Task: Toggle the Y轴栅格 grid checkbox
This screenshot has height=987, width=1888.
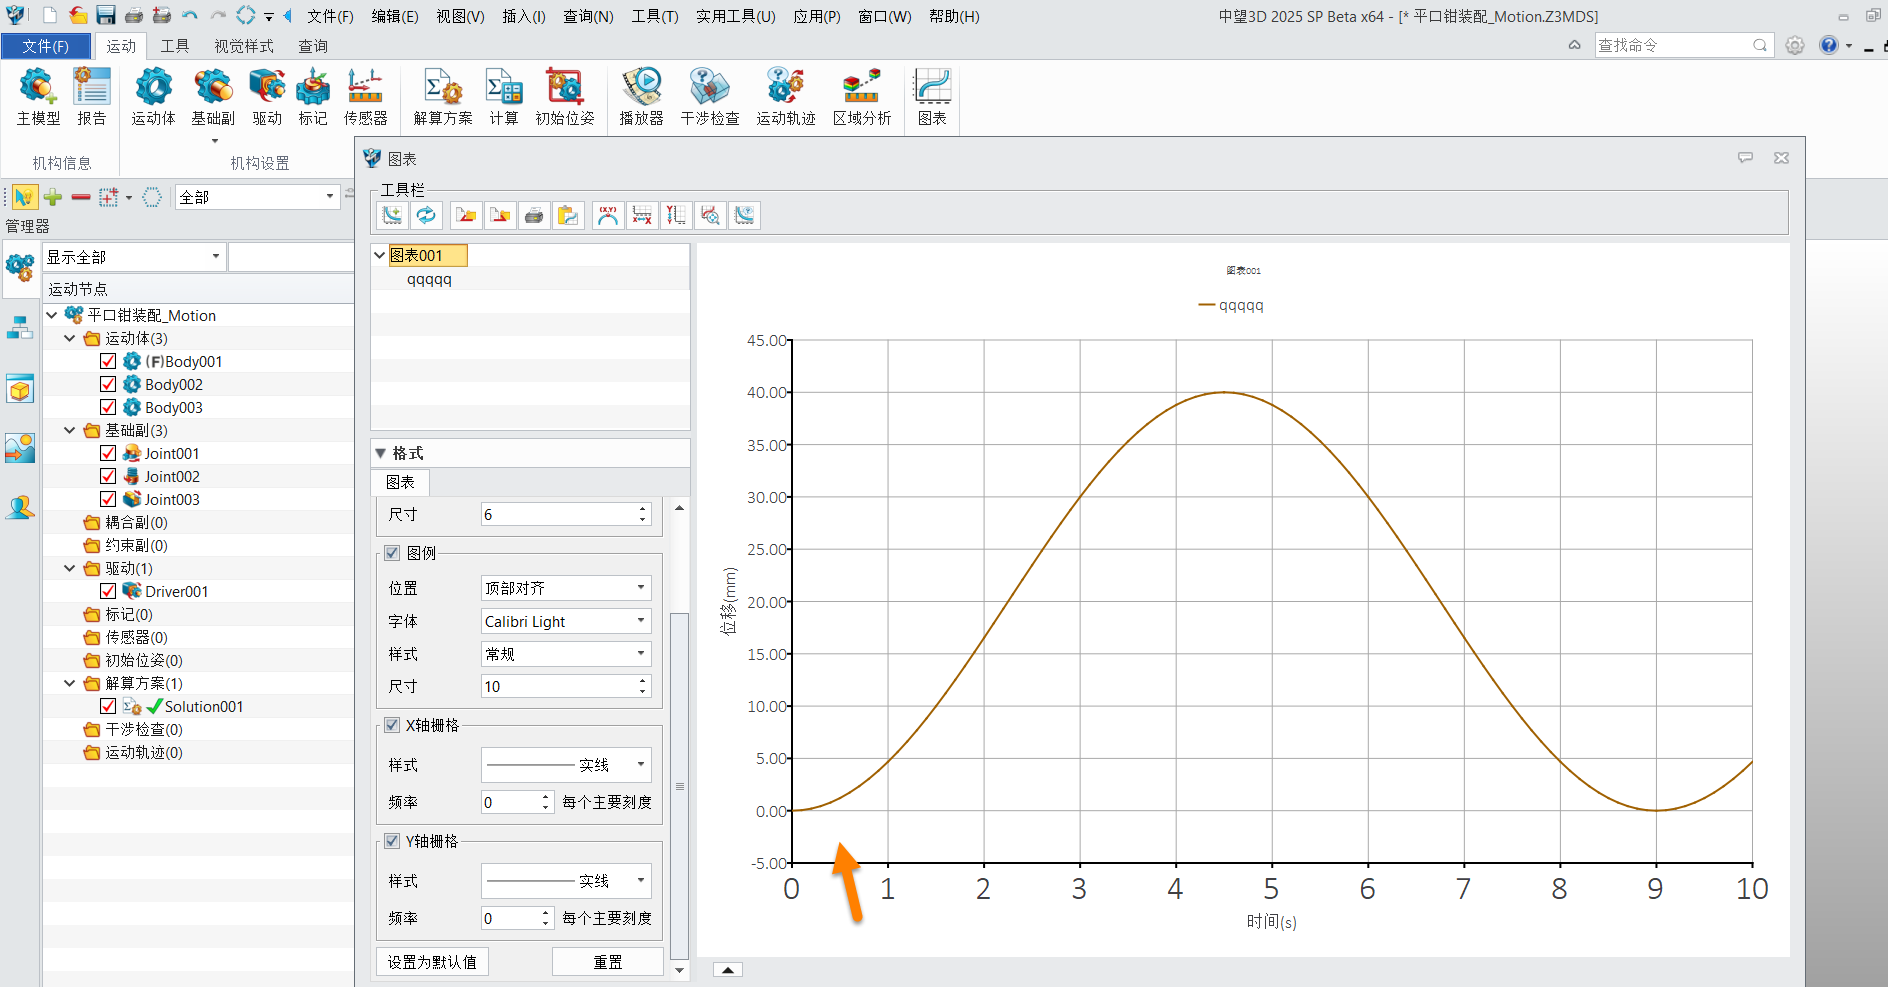Action: [x=392, y=841]
